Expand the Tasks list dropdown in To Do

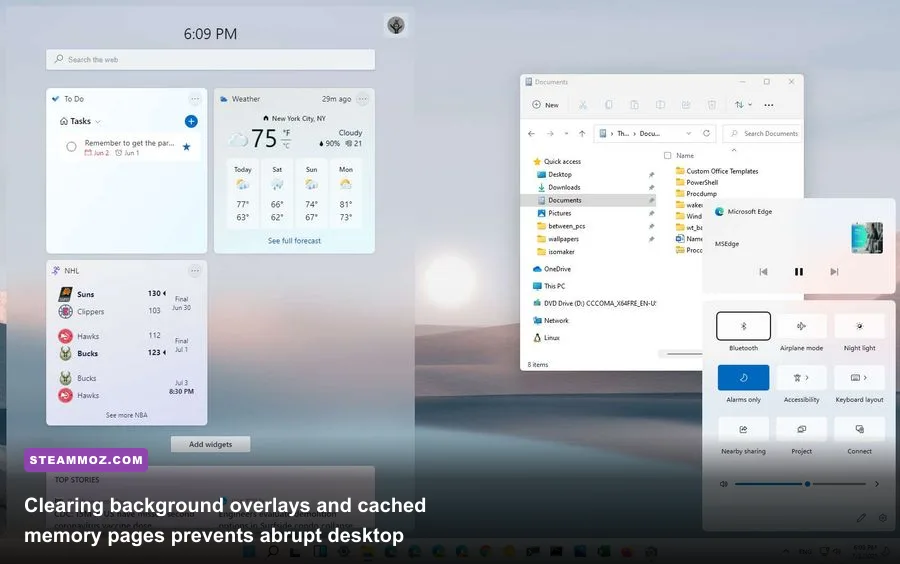coord(98,122)
